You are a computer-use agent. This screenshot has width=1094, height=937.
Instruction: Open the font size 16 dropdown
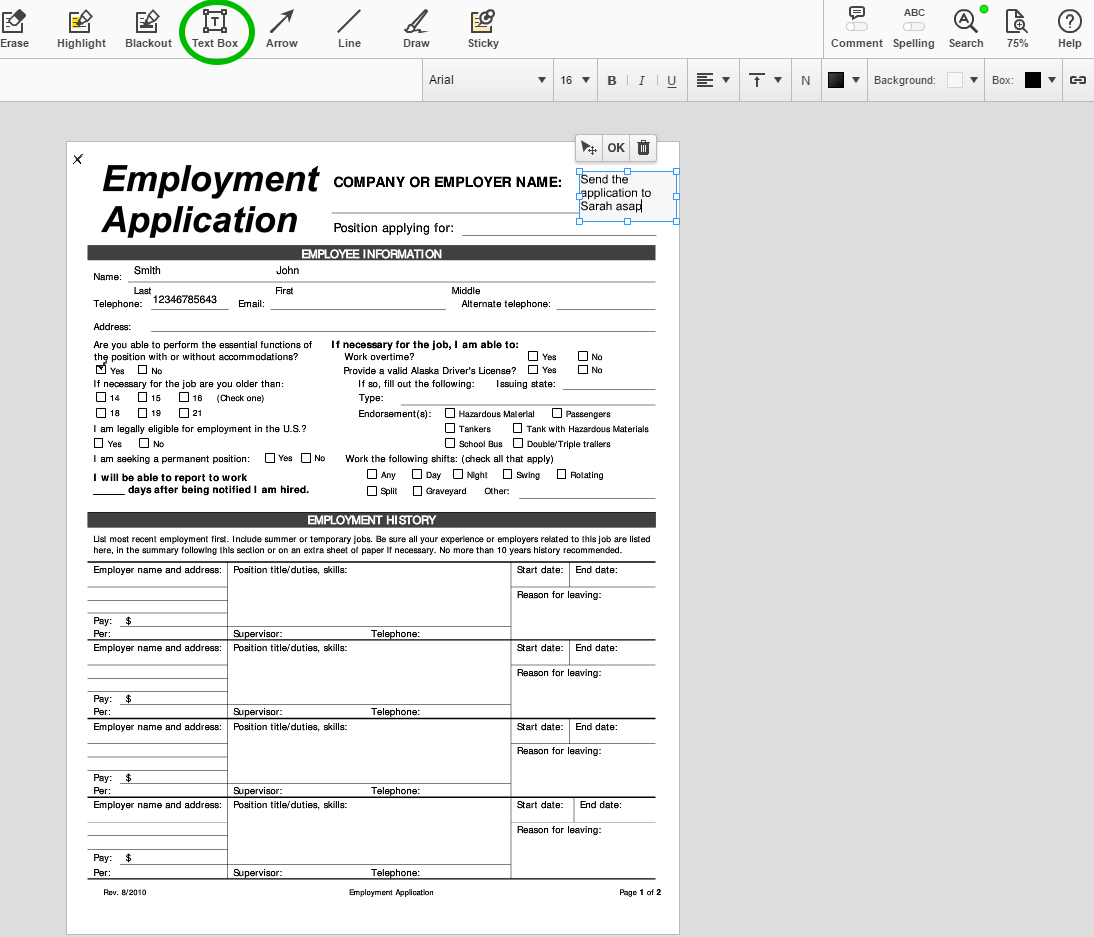tap(575, 80)
